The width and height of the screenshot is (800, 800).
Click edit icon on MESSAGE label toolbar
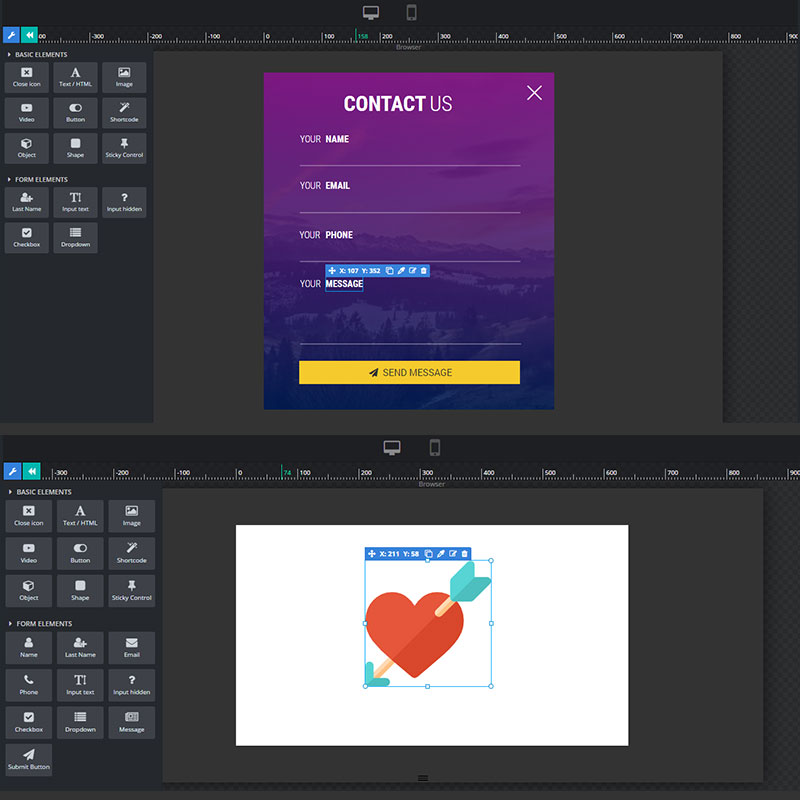tap(412, 270)
